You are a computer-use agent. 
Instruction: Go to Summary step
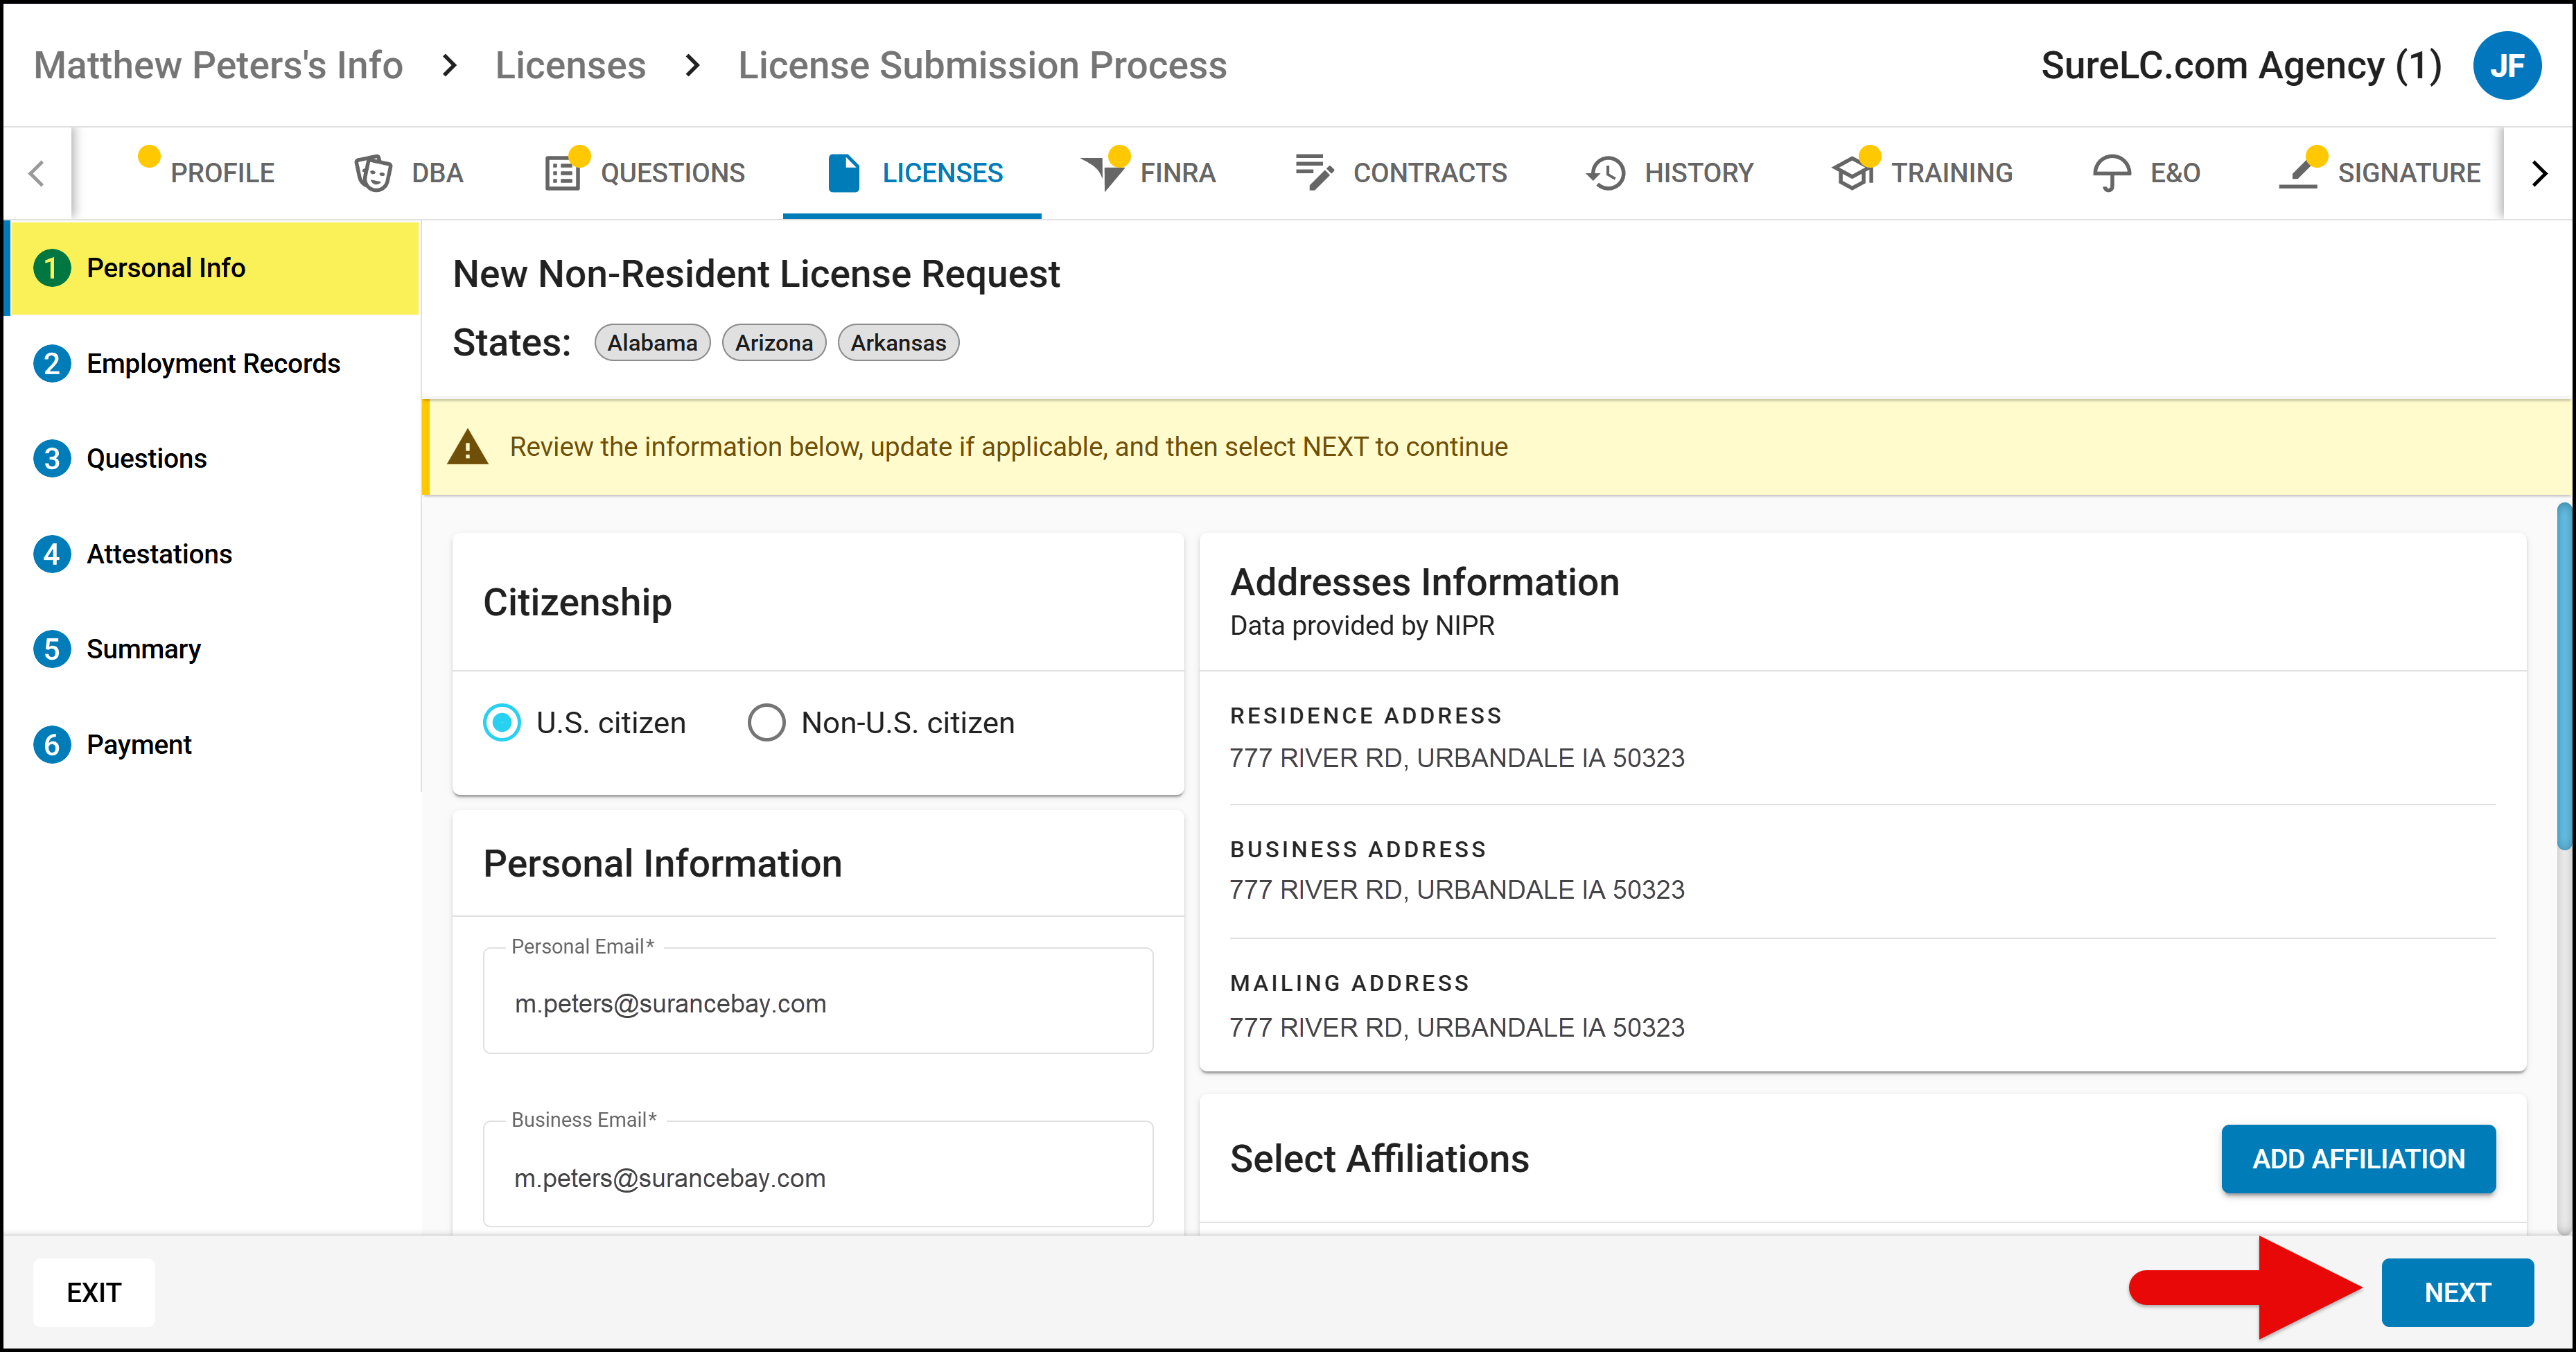212,649
